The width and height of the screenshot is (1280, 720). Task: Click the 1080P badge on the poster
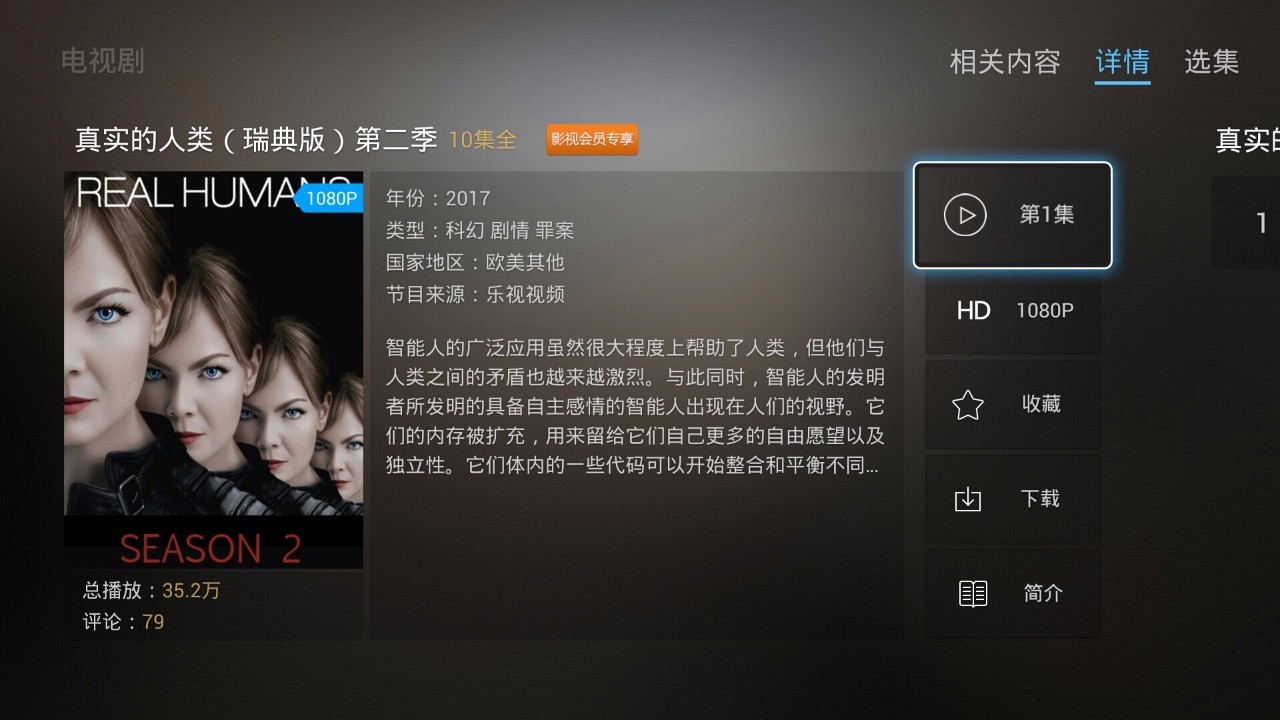point(331,198)
